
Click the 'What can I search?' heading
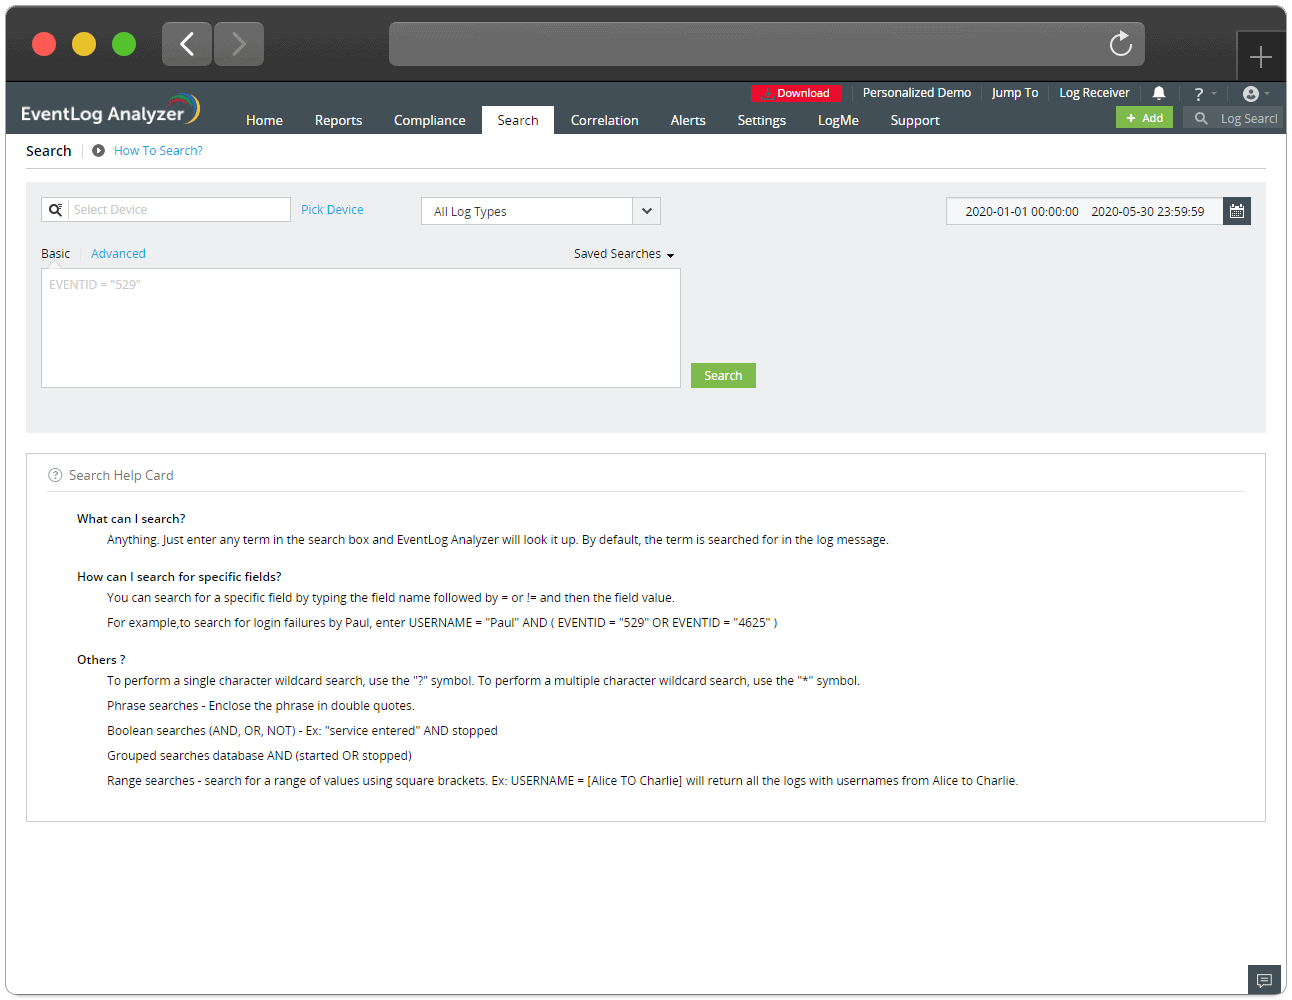(x=131, y=519)
